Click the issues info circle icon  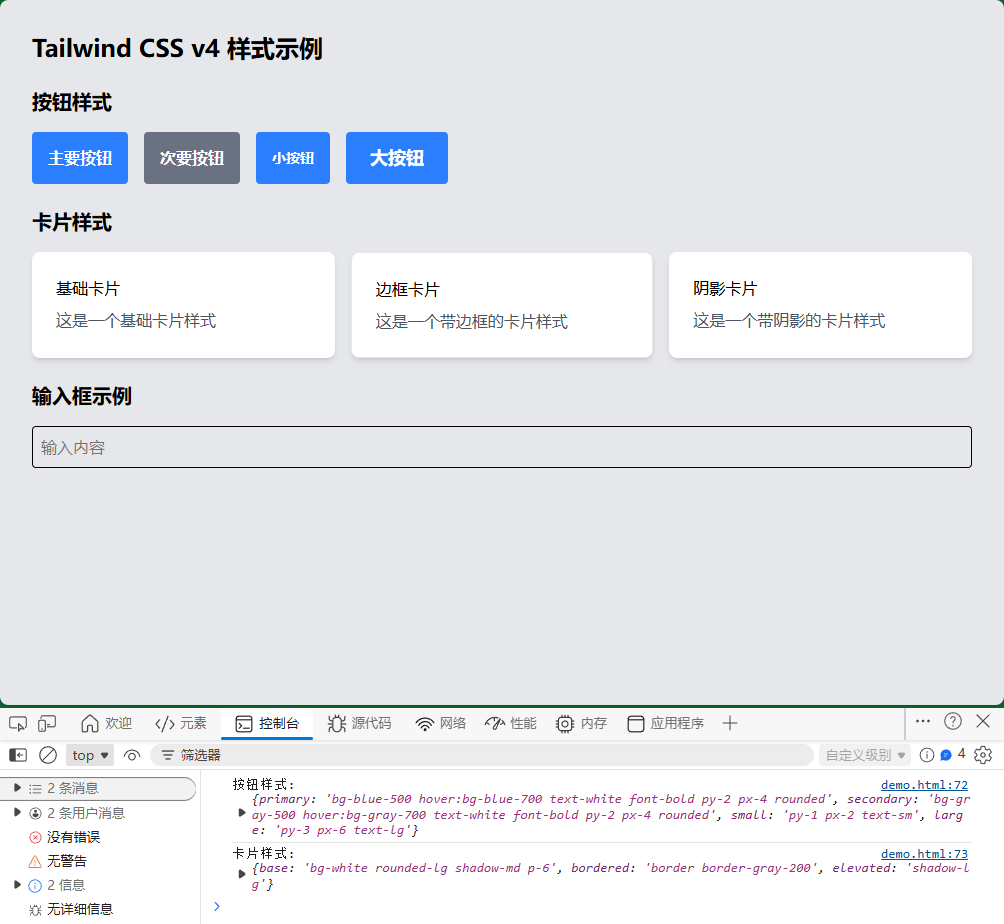point(927,755)
